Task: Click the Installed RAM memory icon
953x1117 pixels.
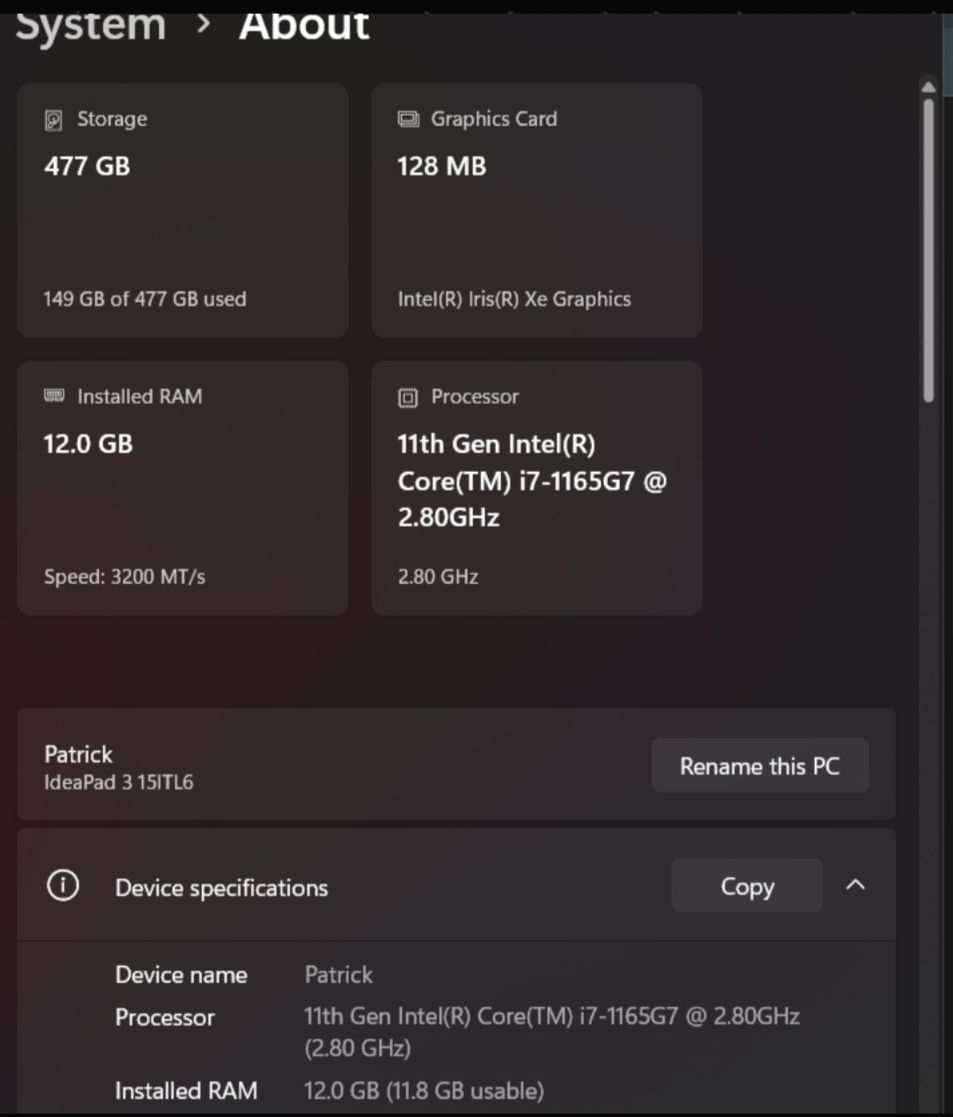Action: tap(54, 396)
